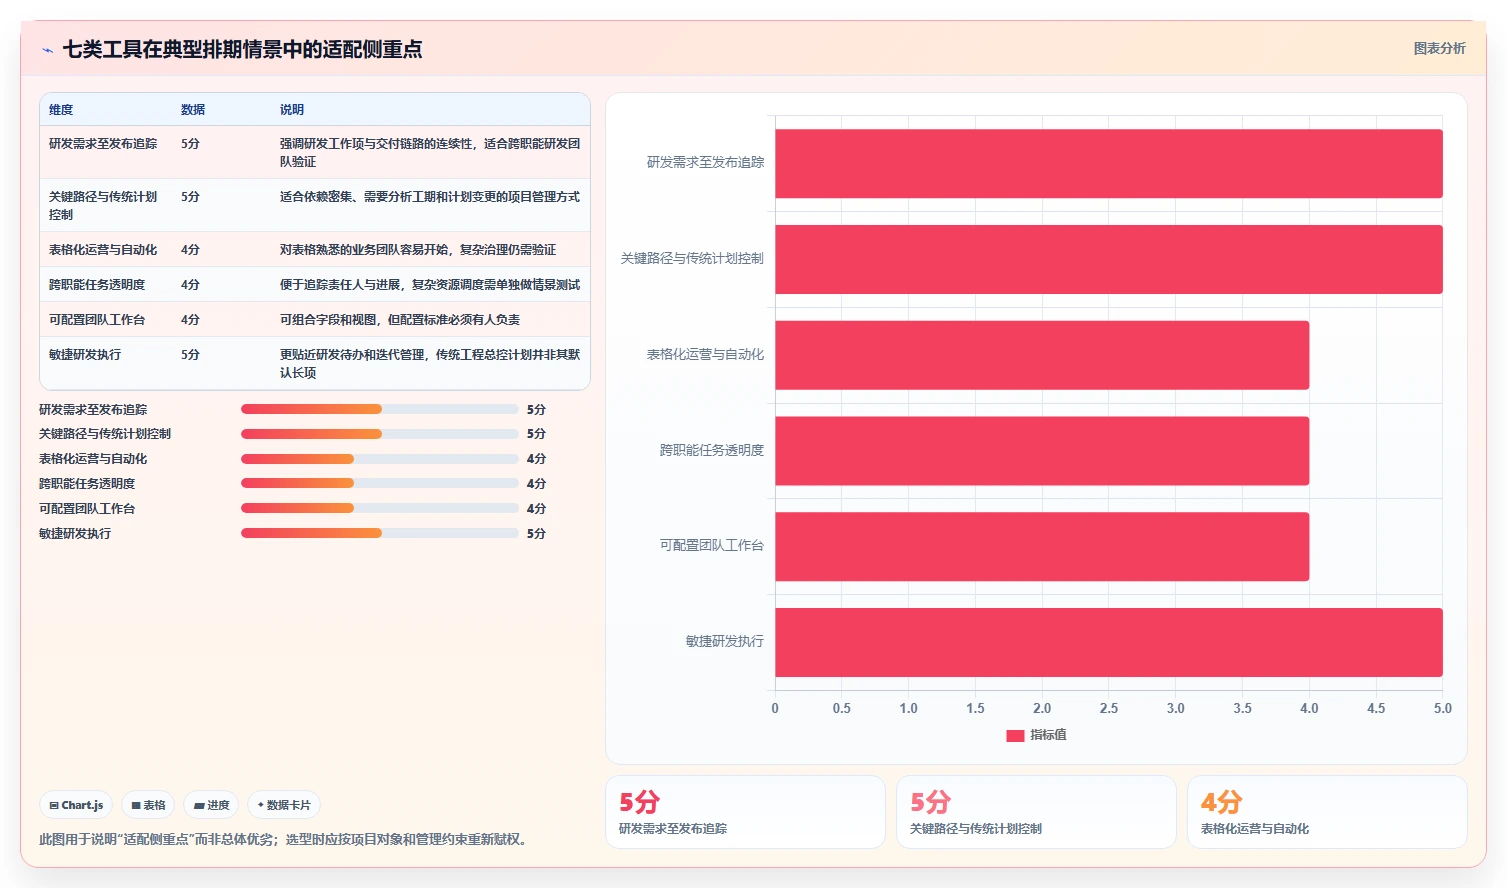Click the Chart.js tag

tap(76, 805)
